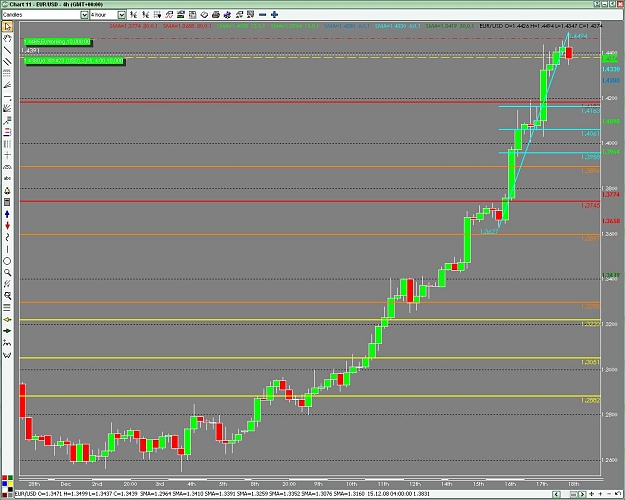Pick the green color swatch
The image size is (625, 500).
point(10,478)
